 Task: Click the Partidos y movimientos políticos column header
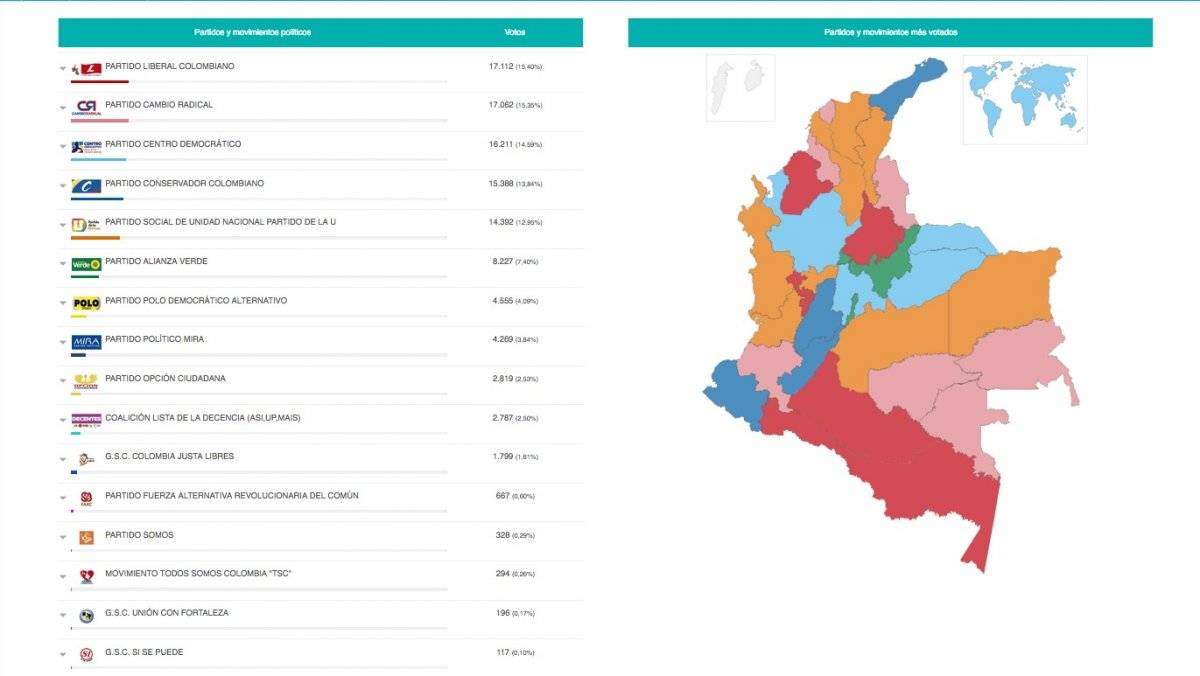pyautogui.click(x=252, y=32)
